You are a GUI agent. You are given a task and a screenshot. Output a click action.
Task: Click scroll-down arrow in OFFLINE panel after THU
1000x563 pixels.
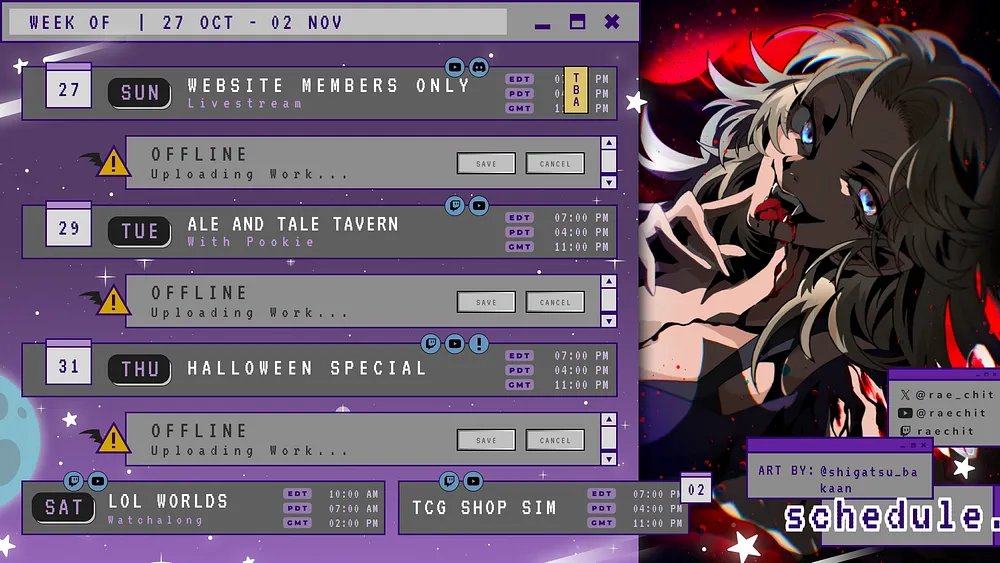click(x=609, y=458)
